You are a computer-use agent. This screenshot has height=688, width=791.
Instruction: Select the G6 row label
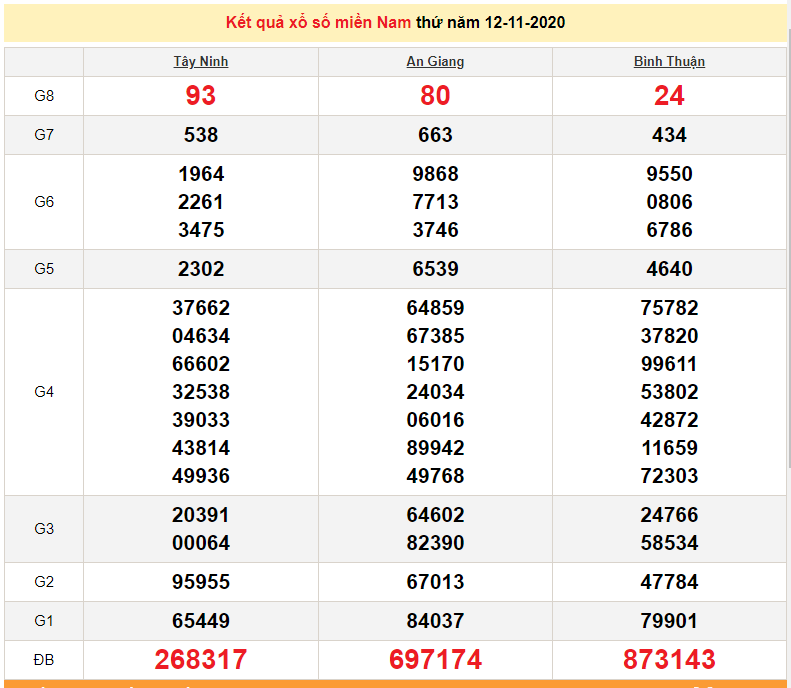44,202
